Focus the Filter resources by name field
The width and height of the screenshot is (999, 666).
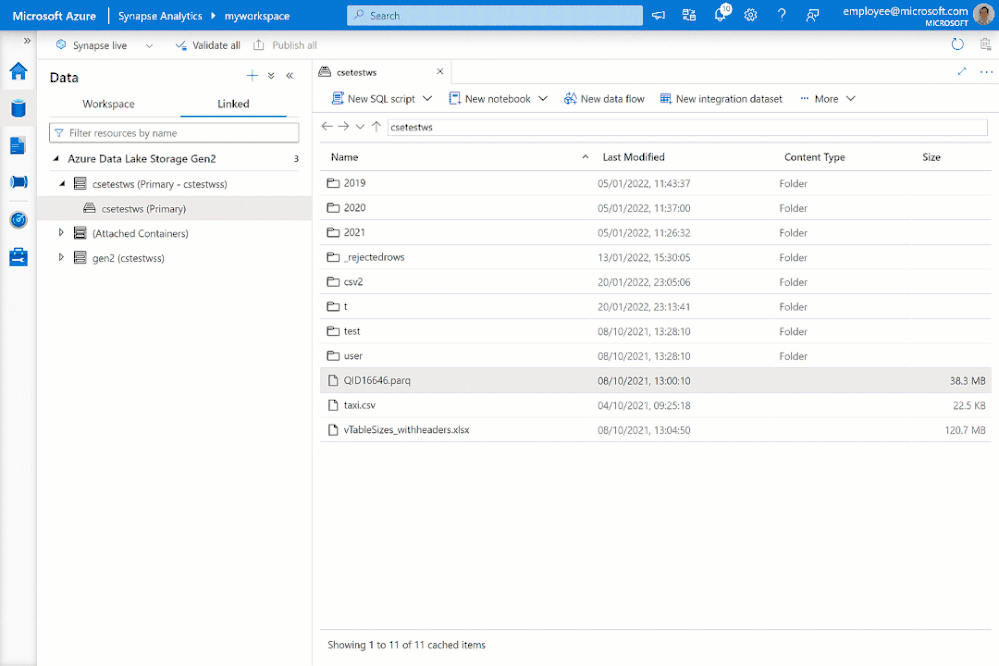(174, 133)
